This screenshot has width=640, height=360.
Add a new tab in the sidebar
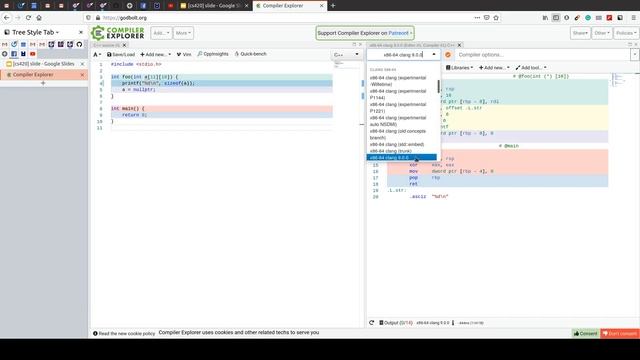coord(43,83)
